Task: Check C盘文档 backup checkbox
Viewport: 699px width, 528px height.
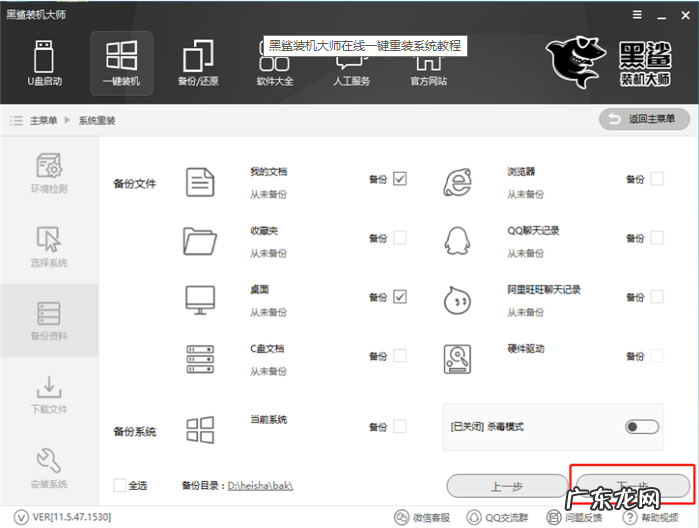Action: tap(400, 355)
